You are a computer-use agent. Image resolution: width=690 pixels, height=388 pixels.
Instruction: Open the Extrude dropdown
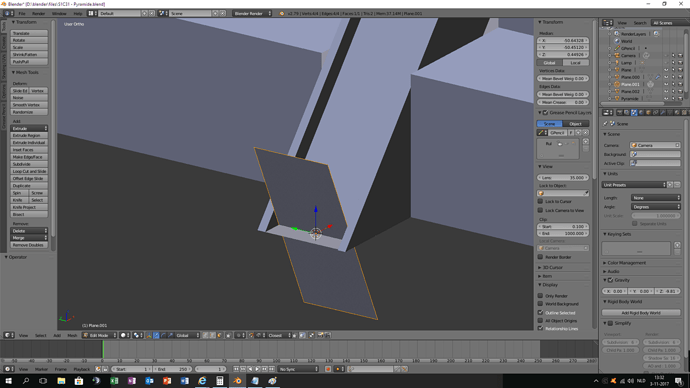[x=29, y=128]
